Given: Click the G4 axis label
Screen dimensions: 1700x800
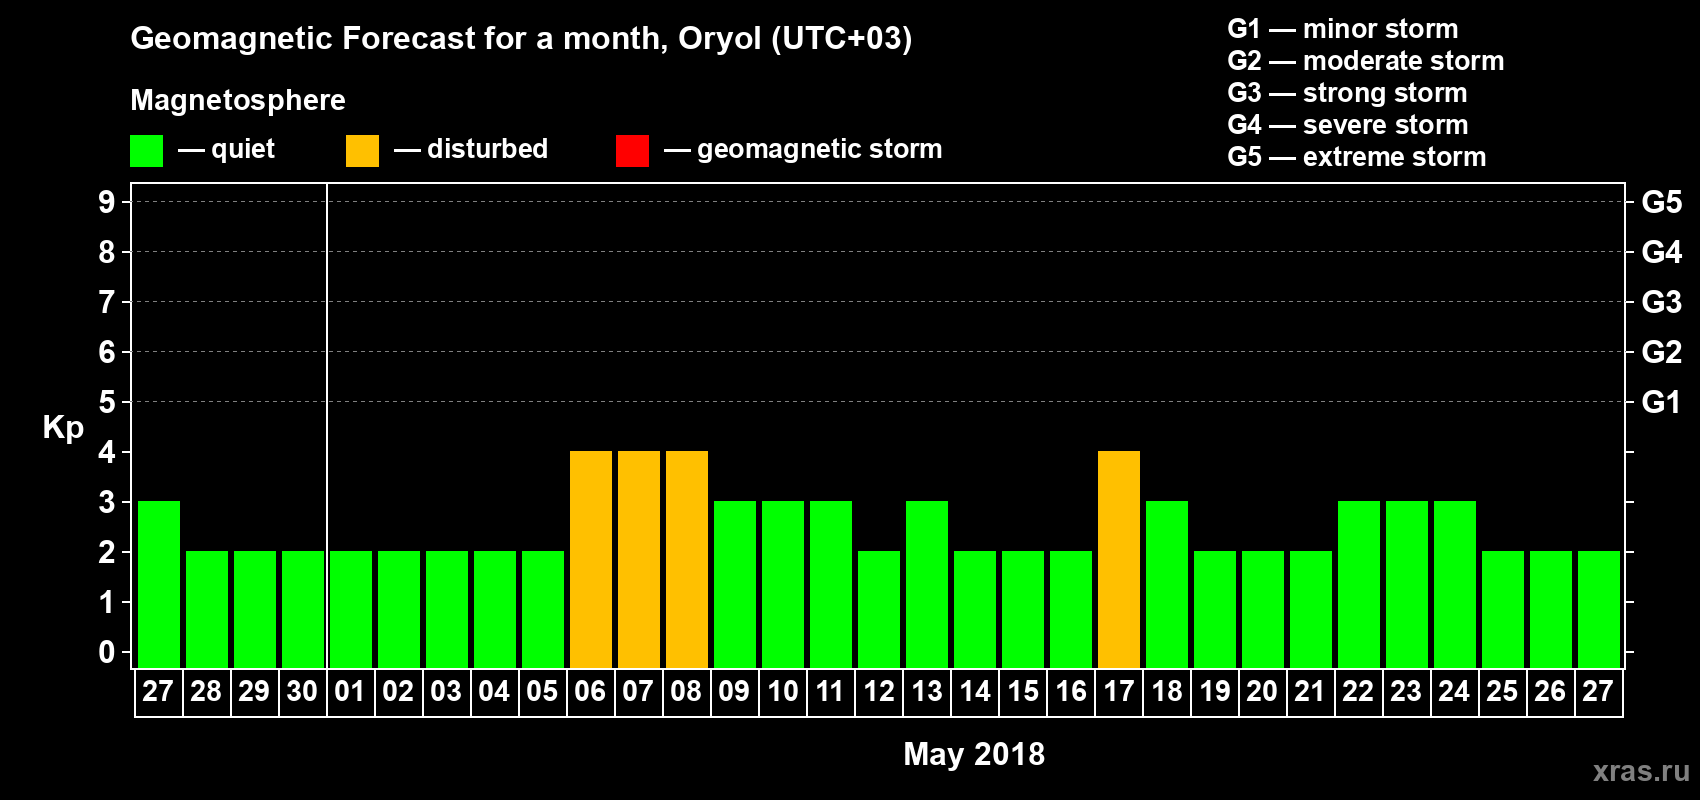Looking at the screenshot, I should (1662, 252).
